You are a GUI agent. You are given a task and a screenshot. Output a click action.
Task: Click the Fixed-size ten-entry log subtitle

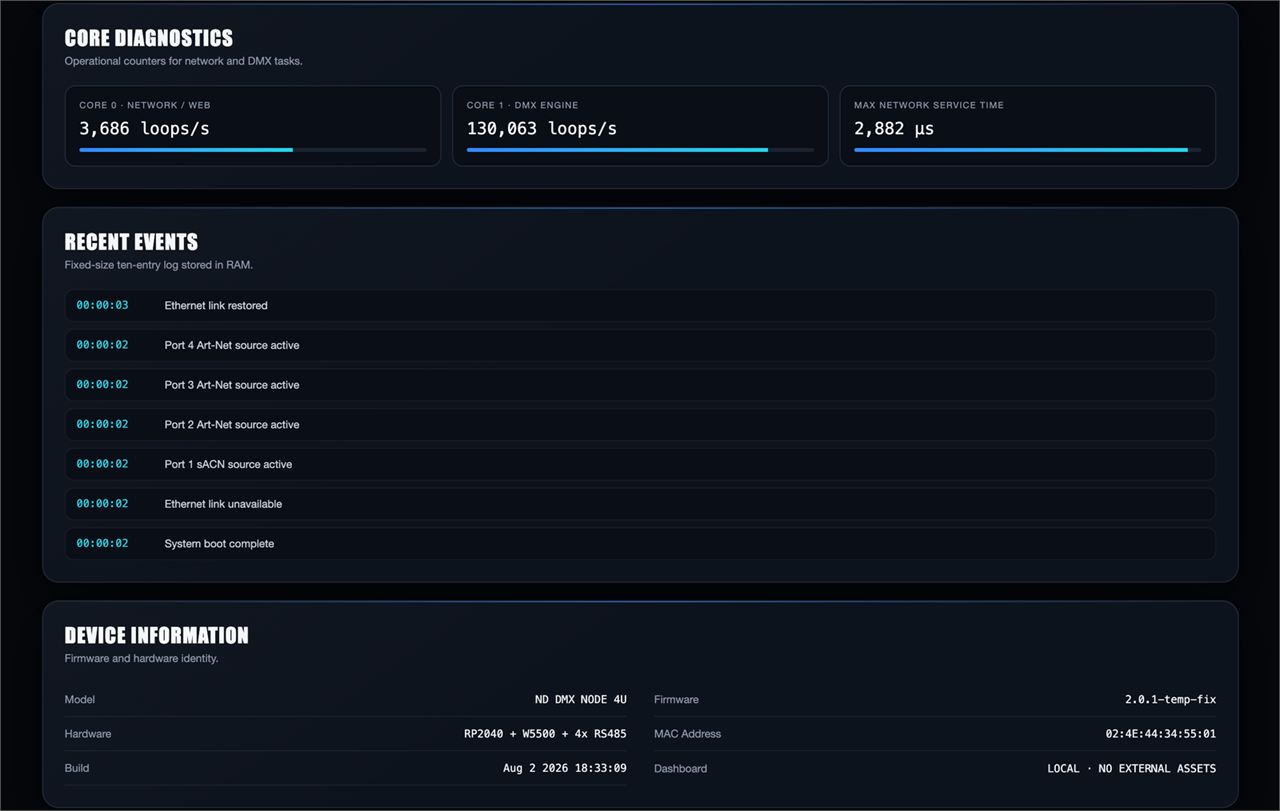159,265
